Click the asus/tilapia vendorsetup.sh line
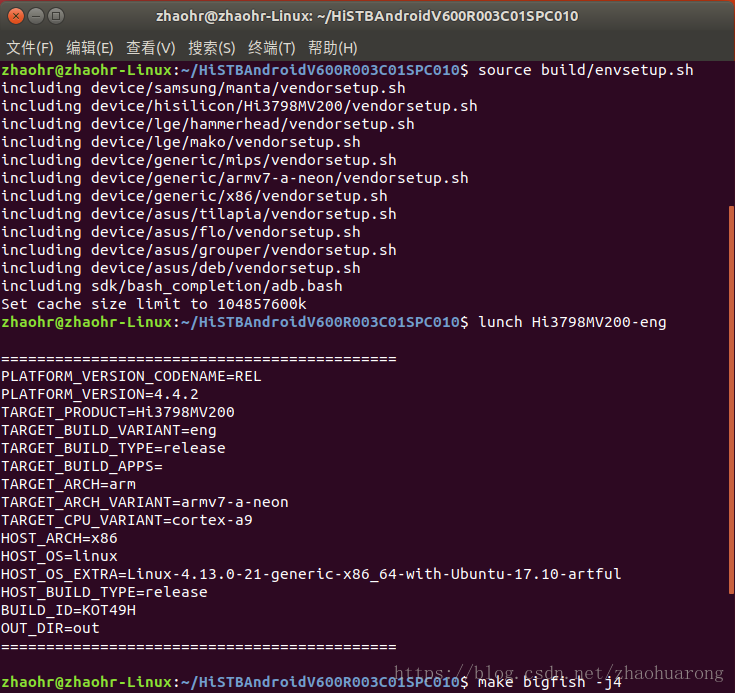 point(199,214)
